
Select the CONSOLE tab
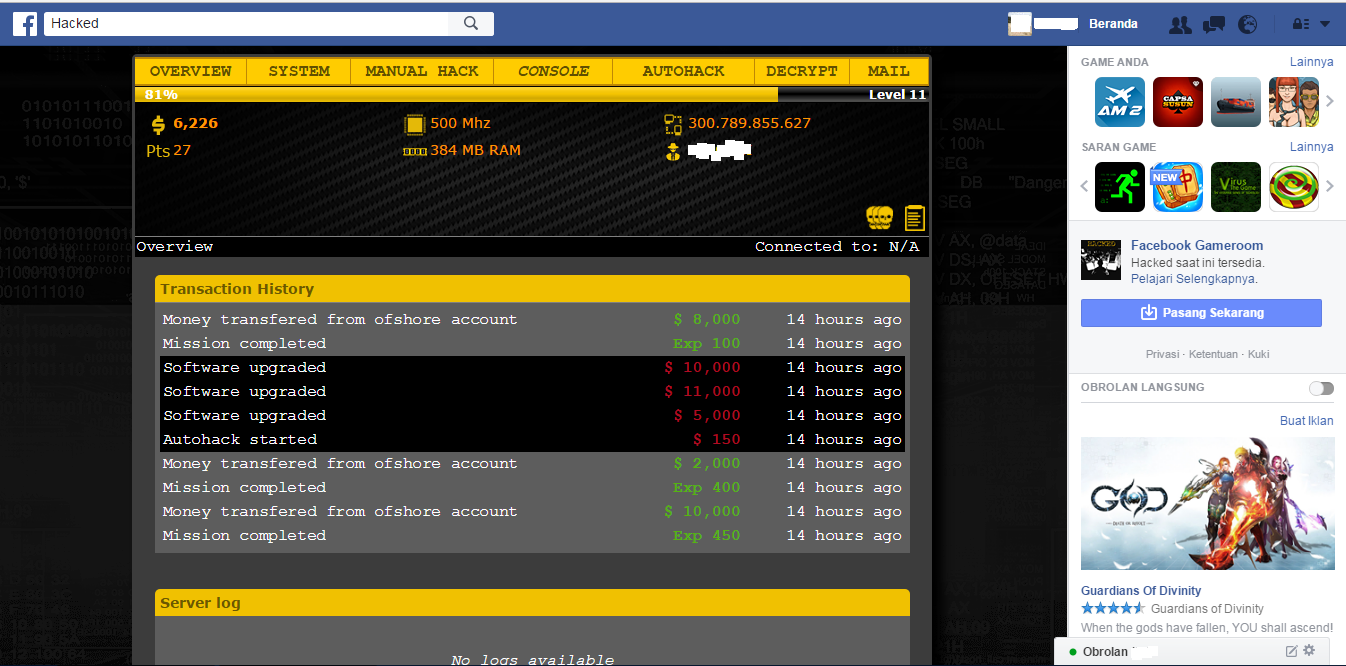553,71
